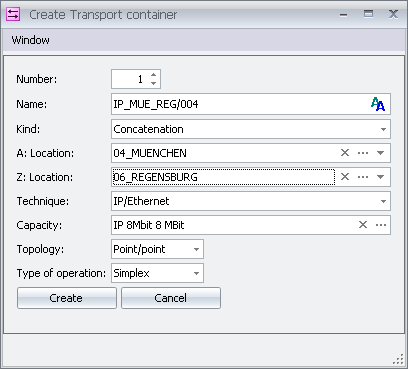Viewport: 408px width, 369px height.
Task: Expand the A: Location dropdown arrow
Action: click(x=380, y=153)
